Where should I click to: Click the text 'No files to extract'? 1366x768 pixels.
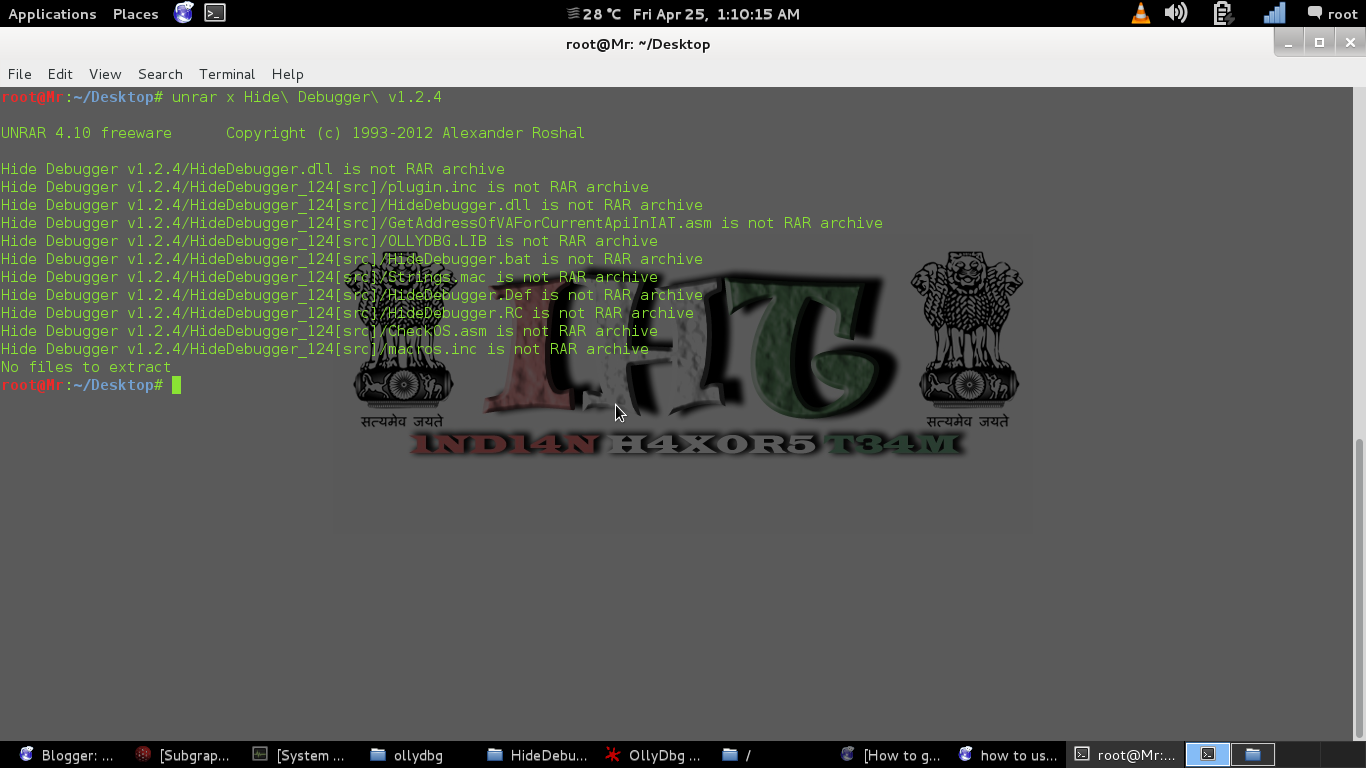pos(86,367)
